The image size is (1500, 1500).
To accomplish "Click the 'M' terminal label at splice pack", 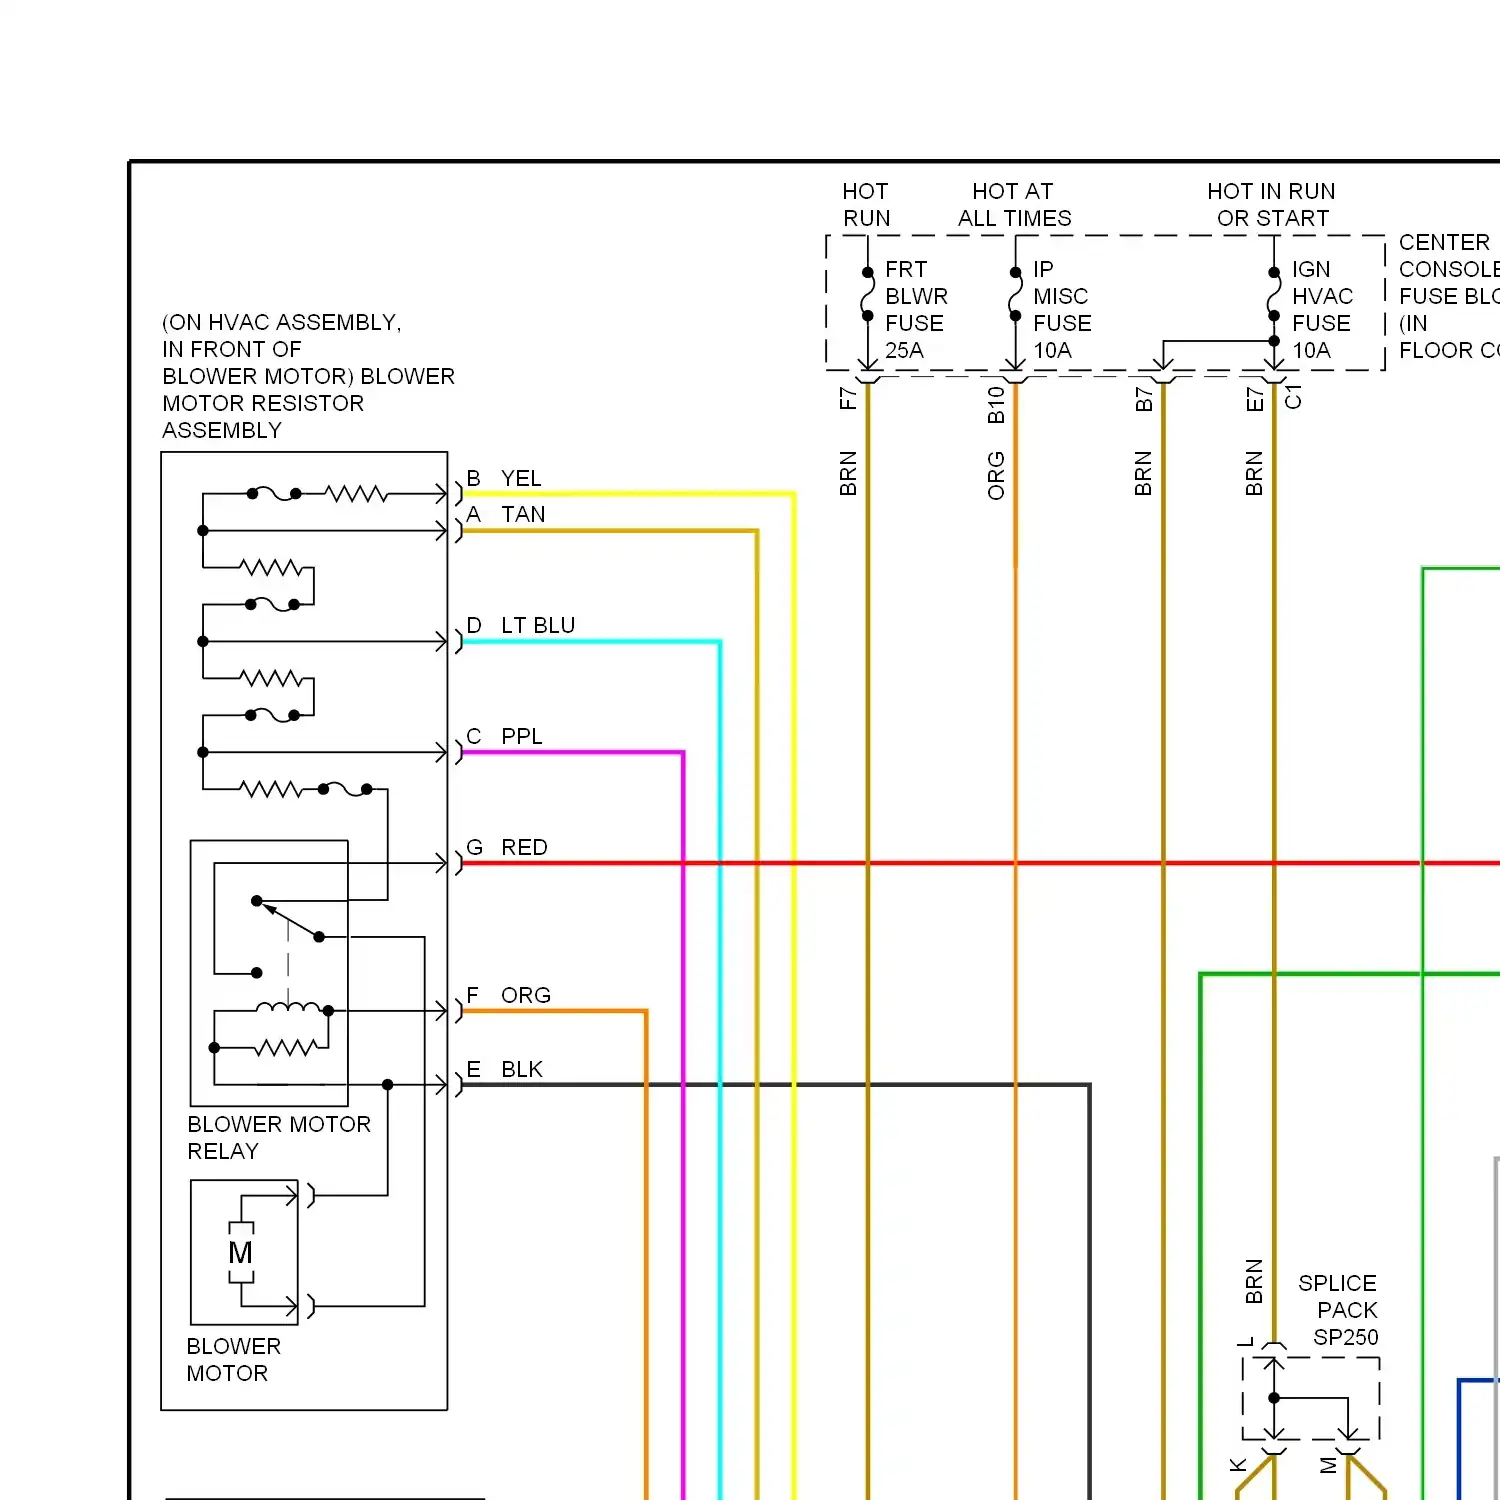I will point(1328,1465).
